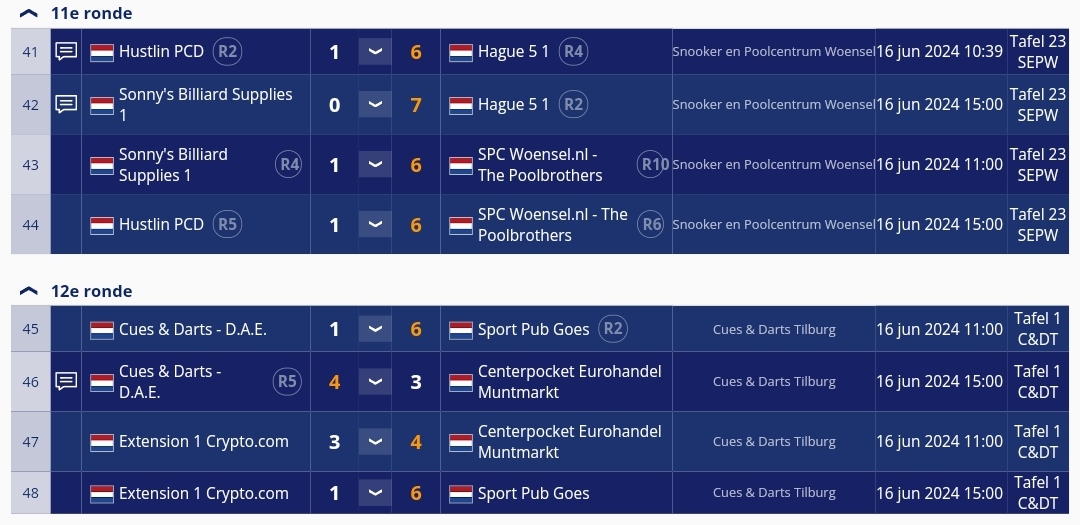The width and height of the screenshot is (1080, 525).
Task: Click R2 badge next to Hustlin PCD
Action: 227,52
